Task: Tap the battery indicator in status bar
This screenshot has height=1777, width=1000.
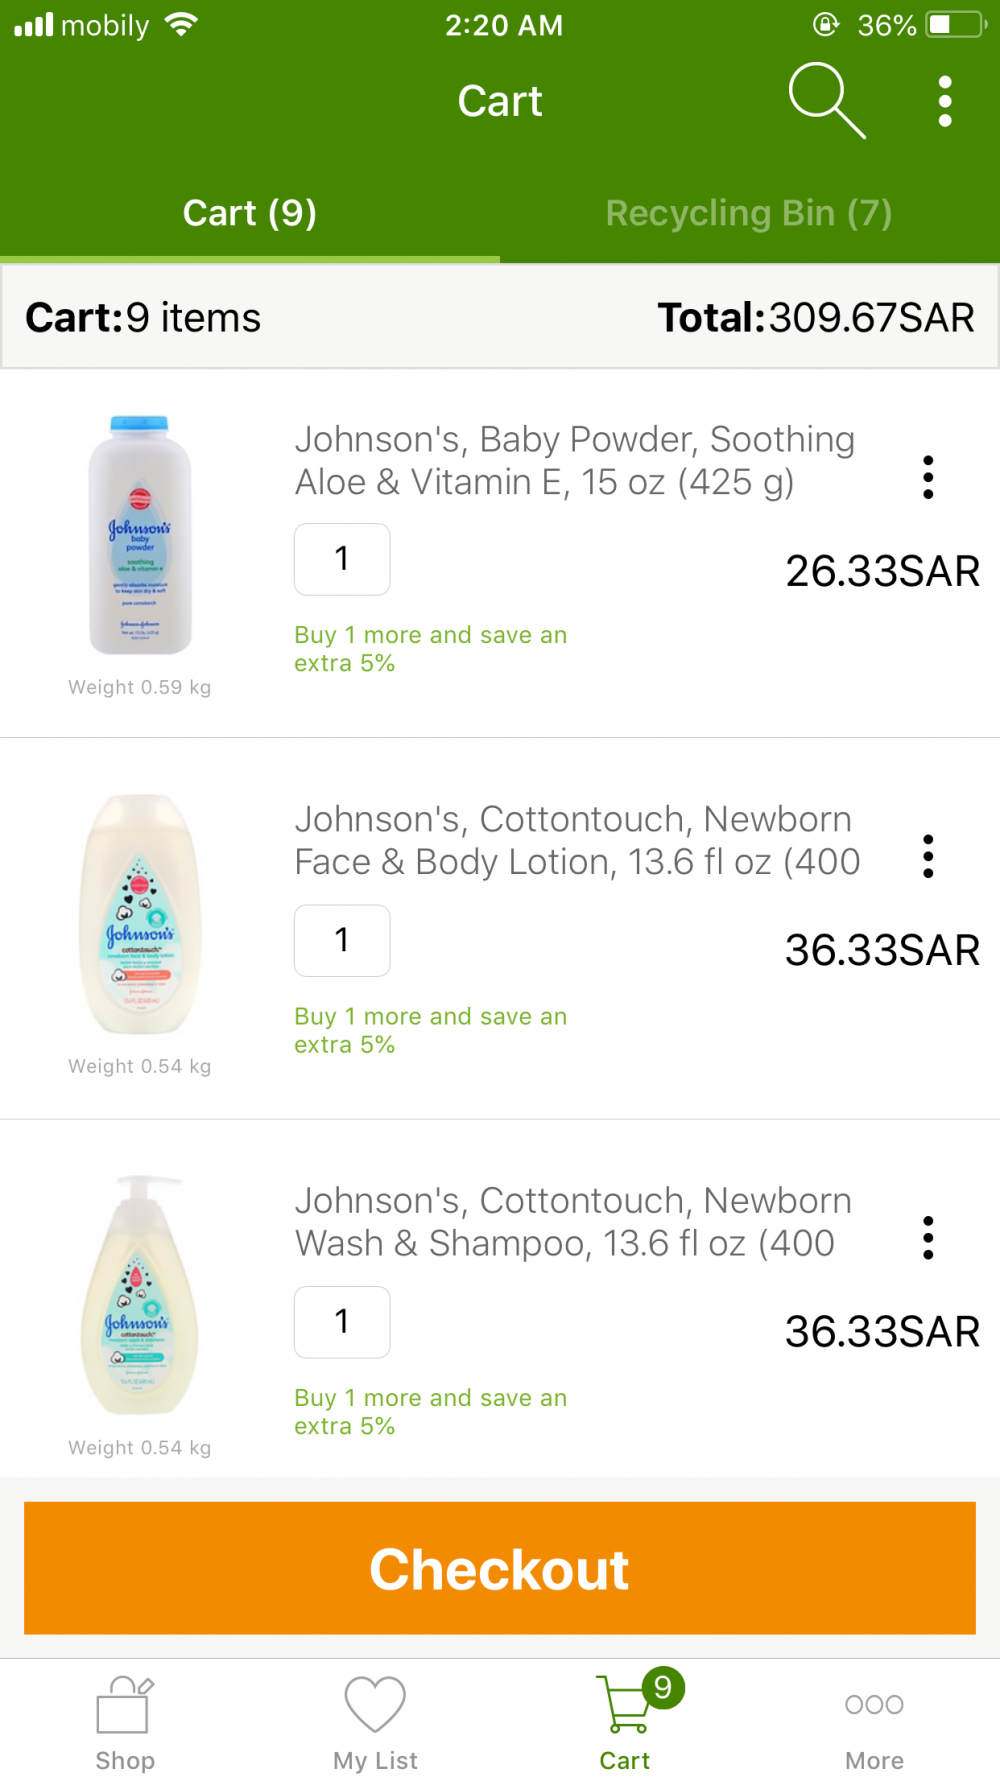Action: 955,25
